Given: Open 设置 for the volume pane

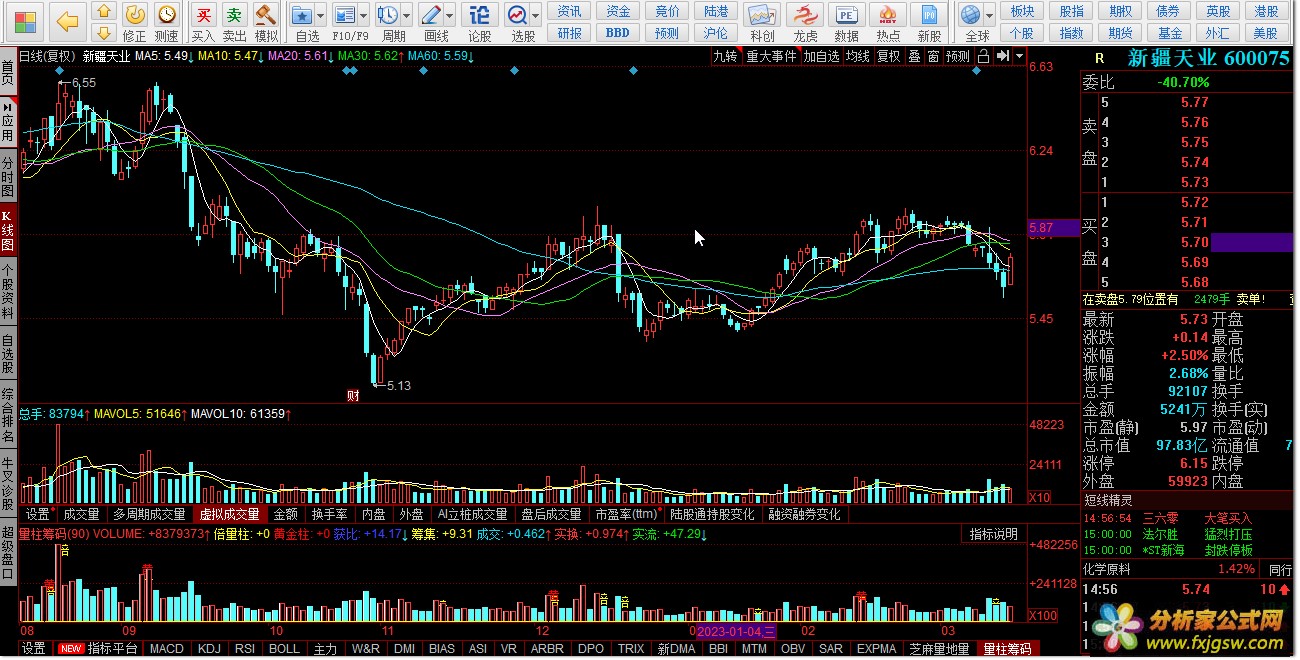Looking at the screenshot, I should coord(37,514).
